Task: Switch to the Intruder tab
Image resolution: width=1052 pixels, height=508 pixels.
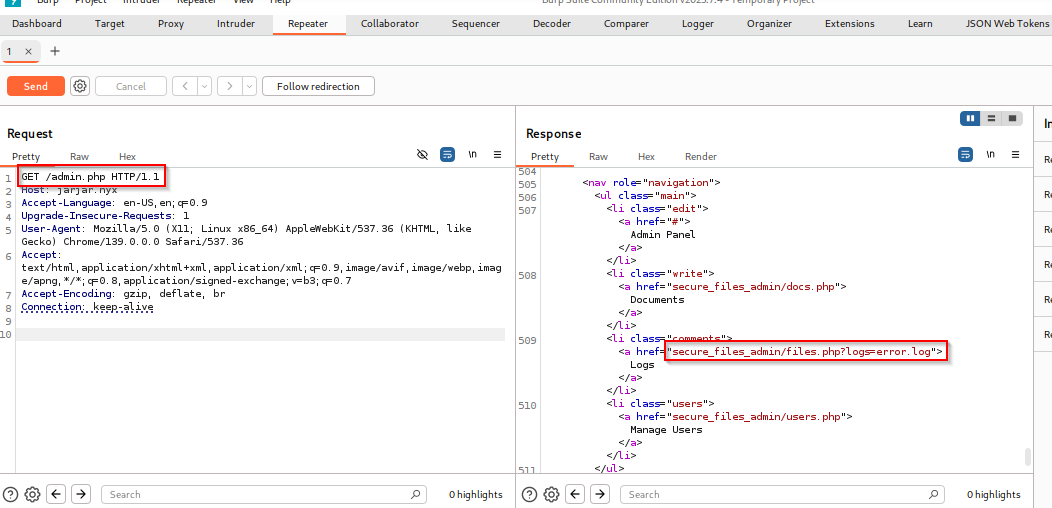Action: click(235, 23)
